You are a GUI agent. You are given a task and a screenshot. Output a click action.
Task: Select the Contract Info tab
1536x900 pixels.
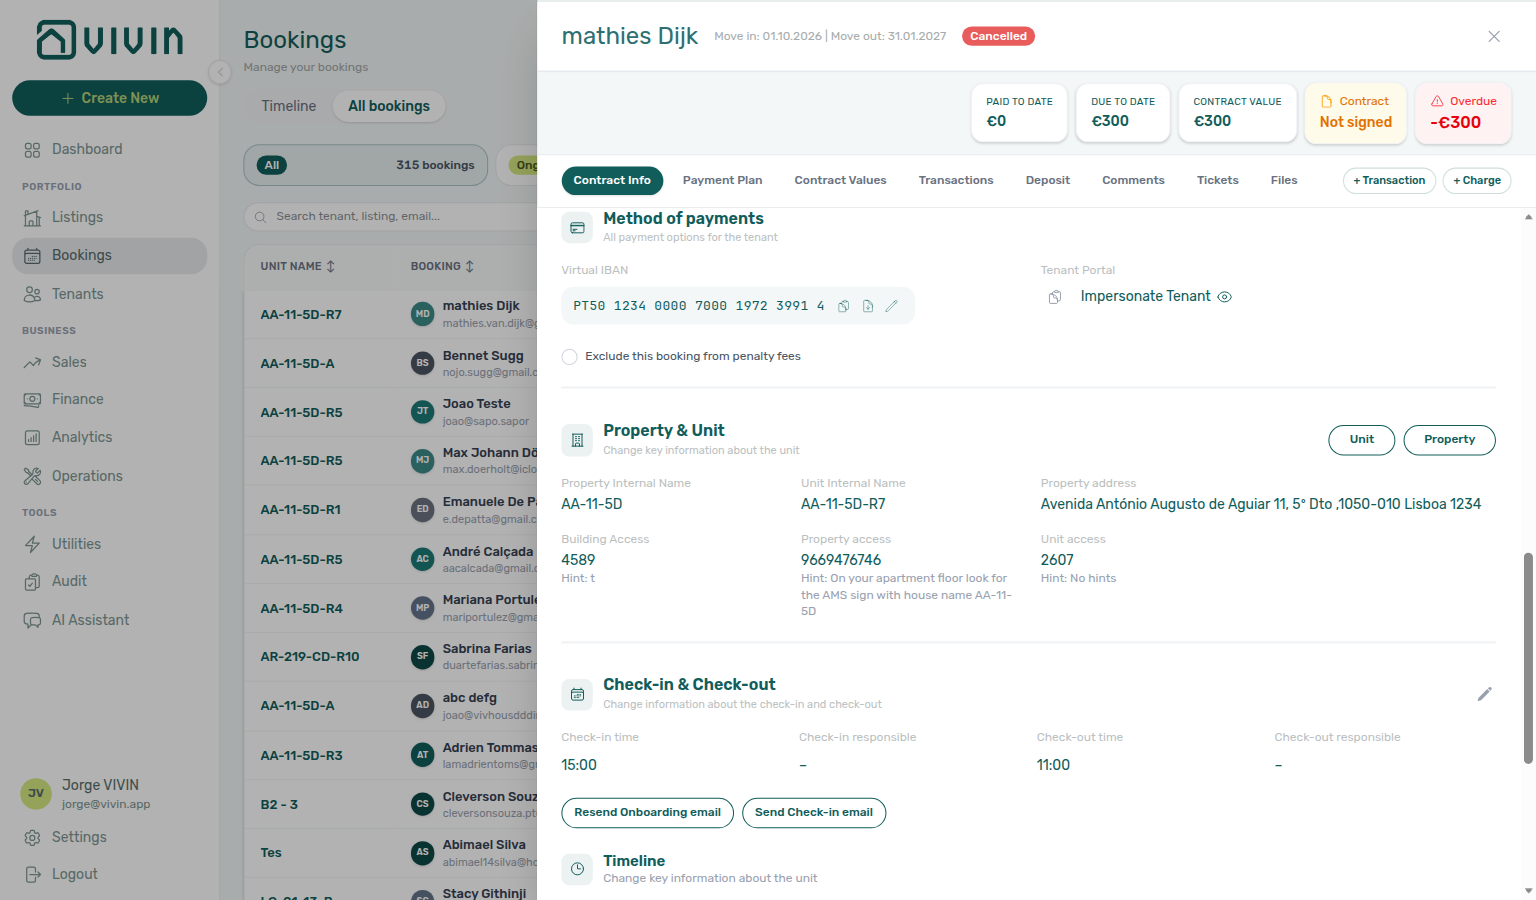(x=612, y=181)
